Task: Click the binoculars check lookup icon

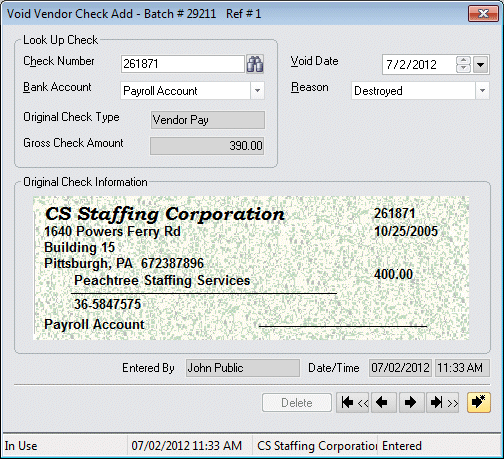Action: click(x=255, y=64)
